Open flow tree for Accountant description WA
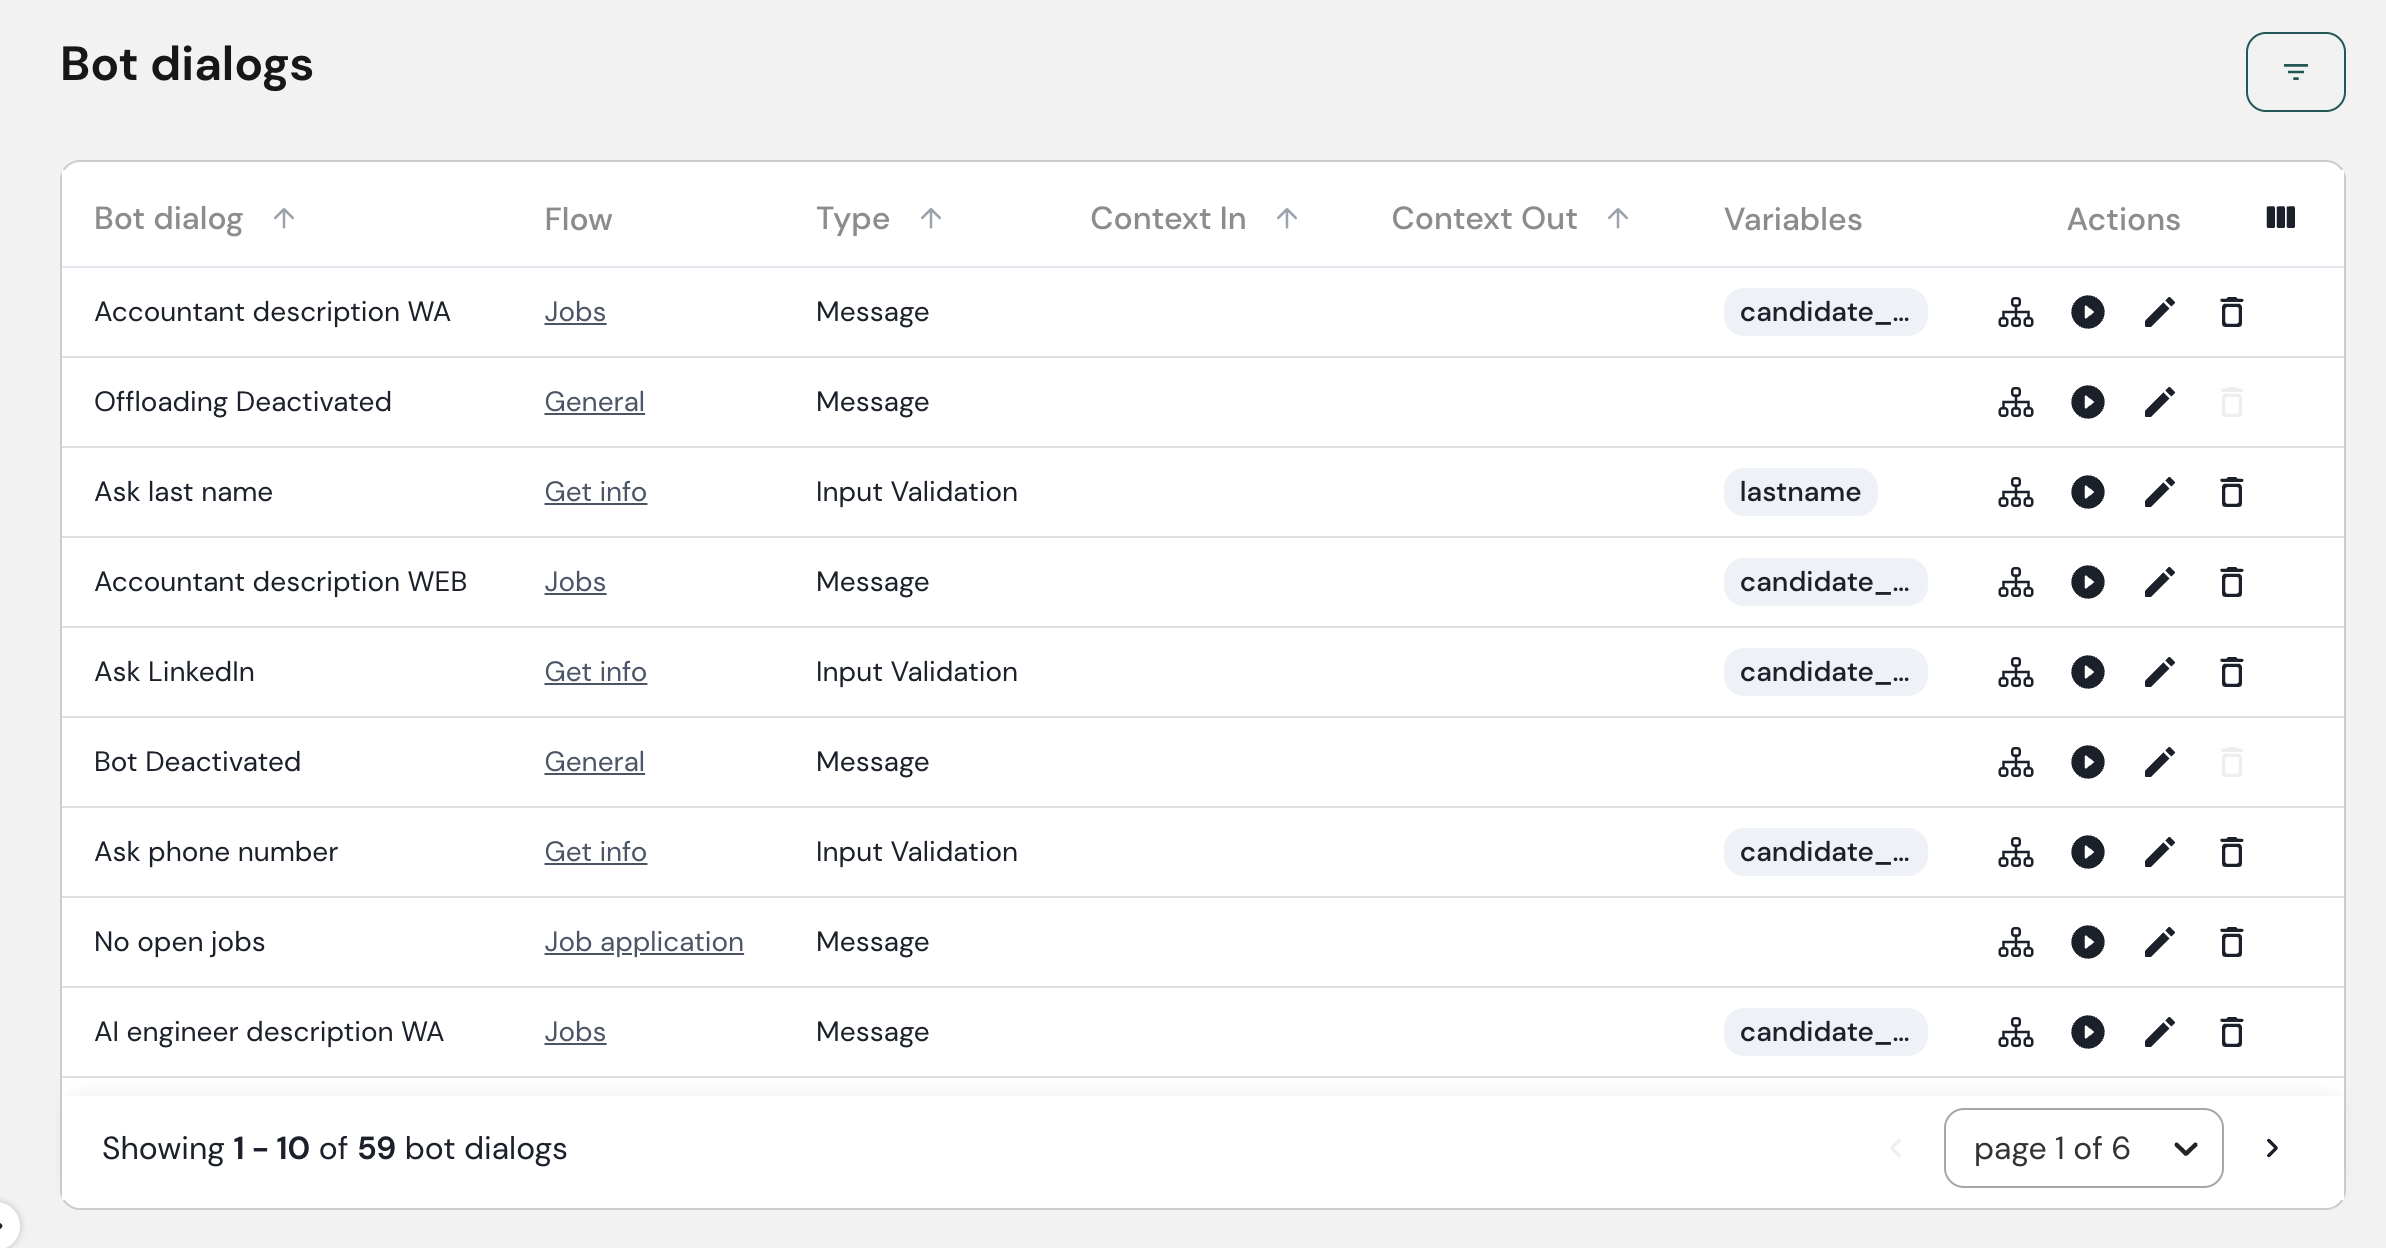This screenshot has width=2386, height=1248. 2015,313
